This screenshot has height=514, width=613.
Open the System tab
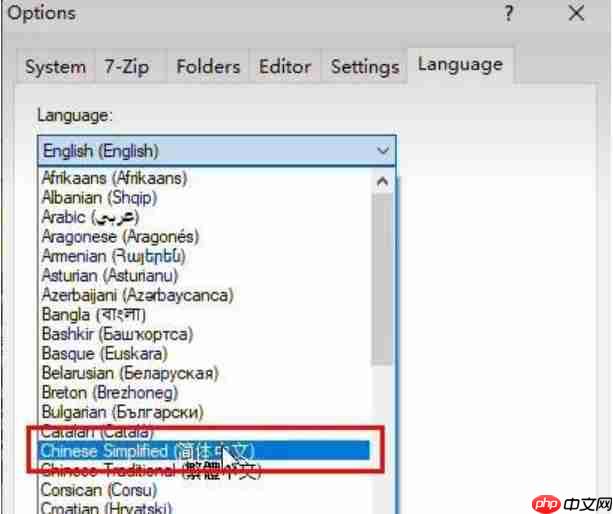[x=55, y=67]
